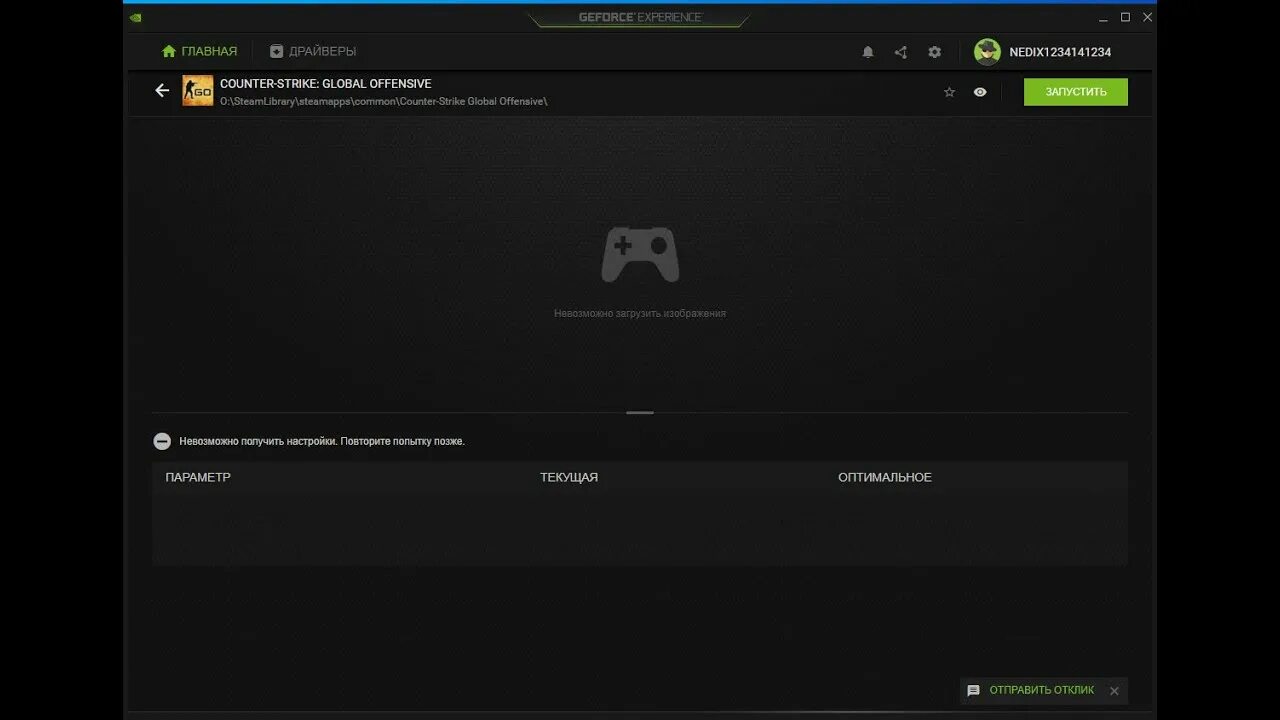Screen dimensions: 1280x720
Task: Click the settings retrieval error message
Action: [x=322, y=441]
